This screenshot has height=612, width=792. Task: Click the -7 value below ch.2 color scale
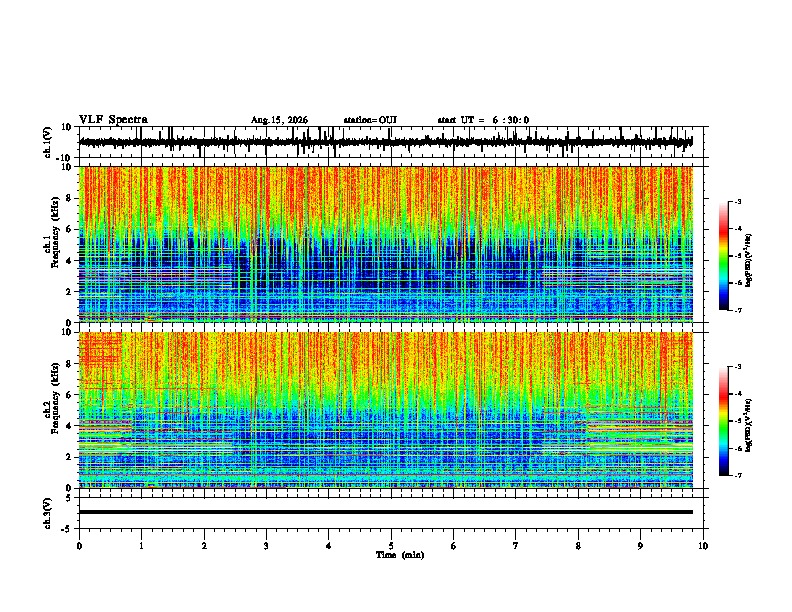(737, 475)
